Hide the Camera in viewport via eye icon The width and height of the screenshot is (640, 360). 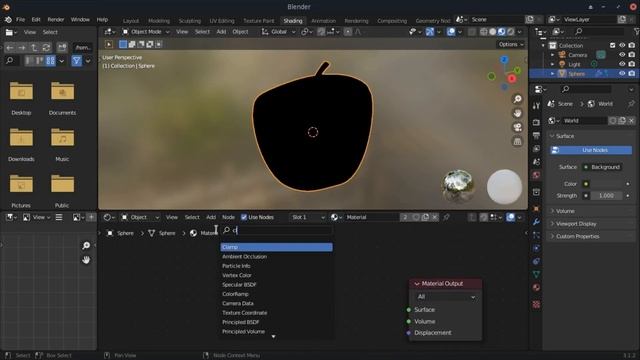coord(622,55)
